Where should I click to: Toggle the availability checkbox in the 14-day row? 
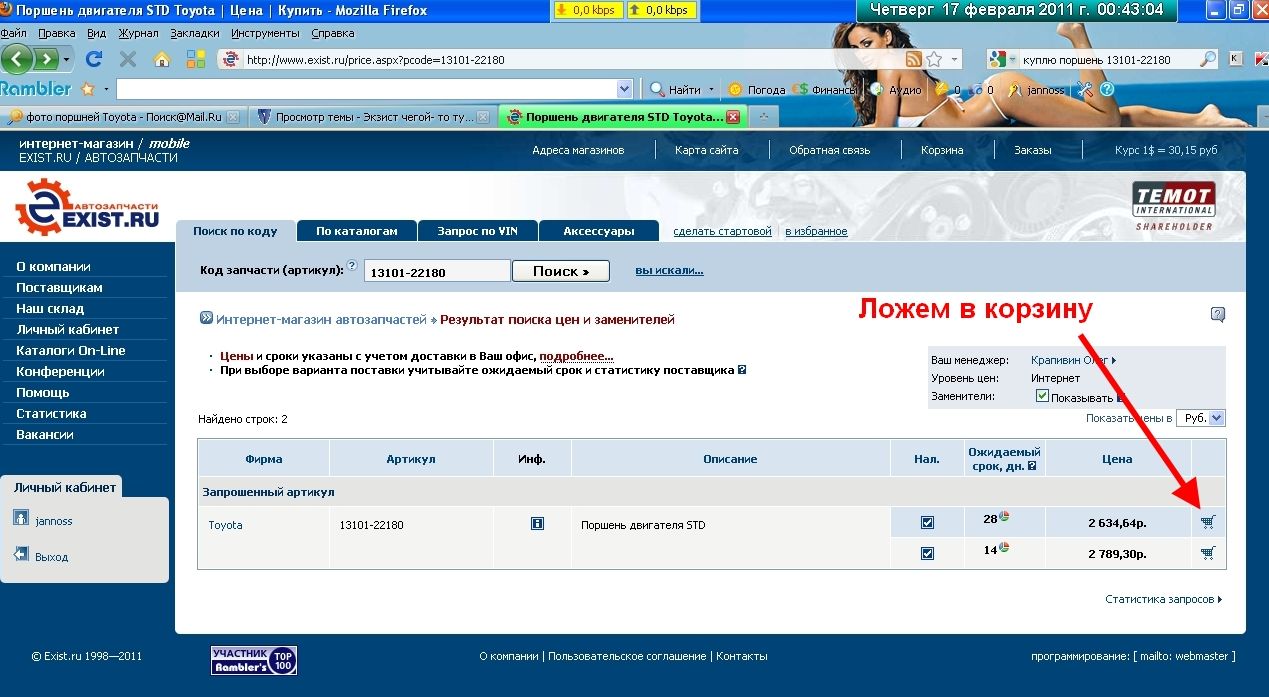[x=927, y=553]
